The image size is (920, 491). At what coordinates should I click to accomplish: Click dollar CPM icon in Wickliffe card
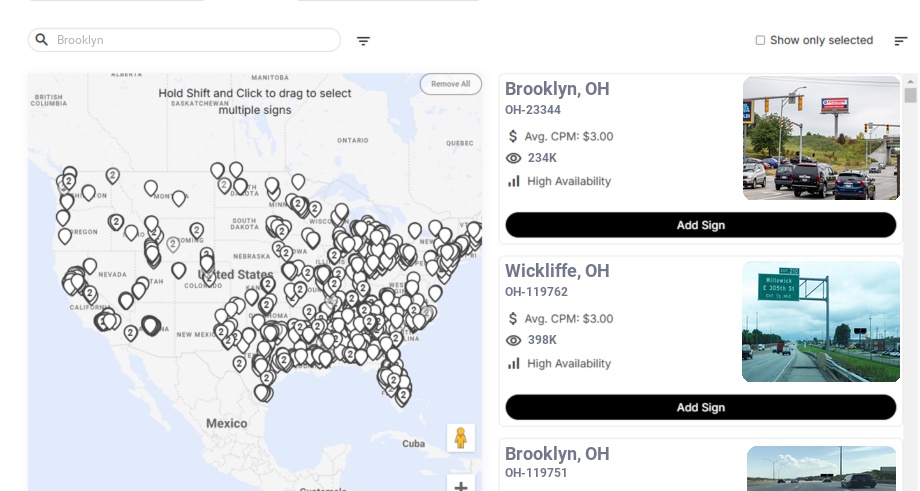coord(513,319)
